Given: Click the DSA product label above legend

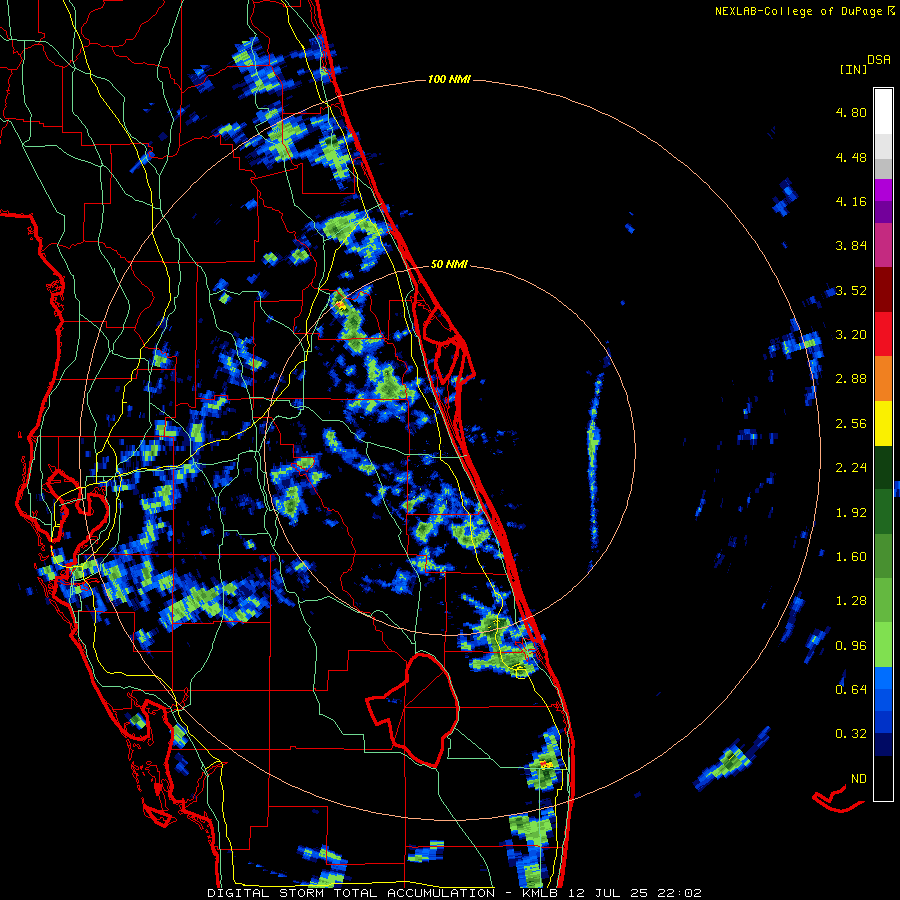Looking at the screenshot, I should click(879, 60).
